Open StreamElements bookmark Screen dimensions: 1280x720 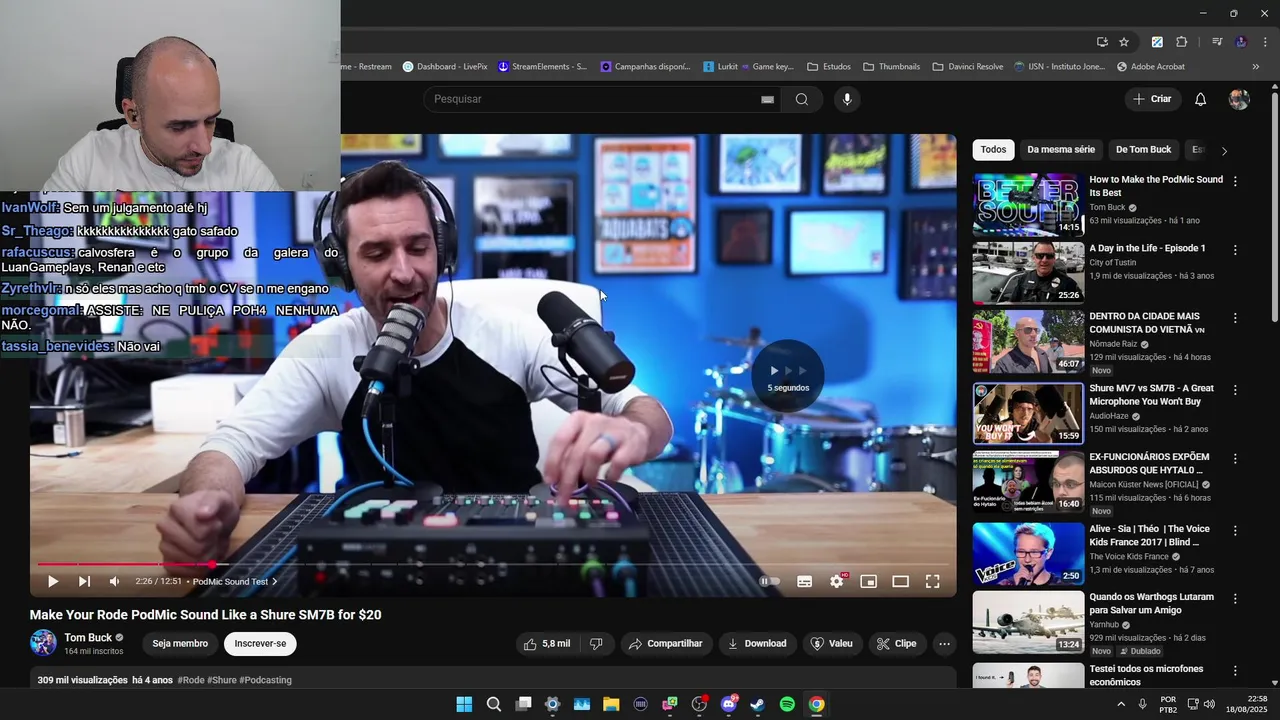click(x=543, y=67)
